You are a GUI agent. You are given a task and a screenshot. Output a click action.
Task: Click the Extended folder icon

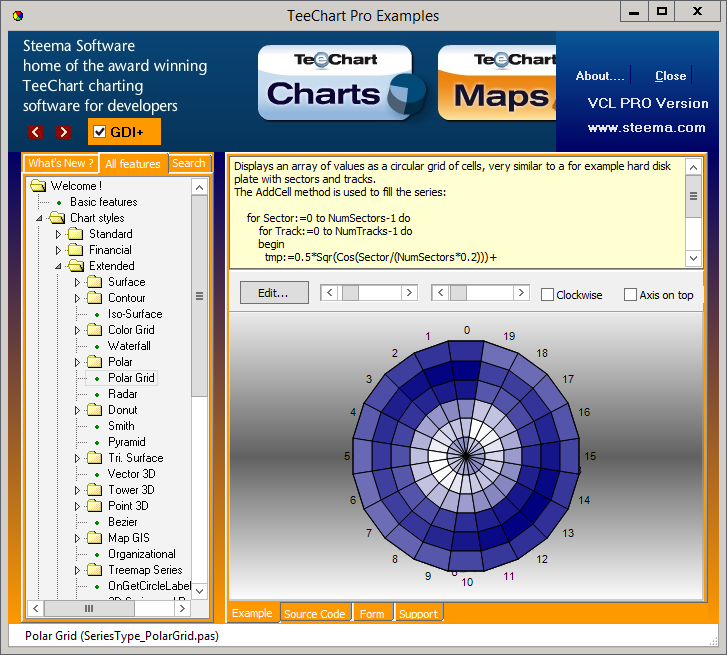click(77, 266)
